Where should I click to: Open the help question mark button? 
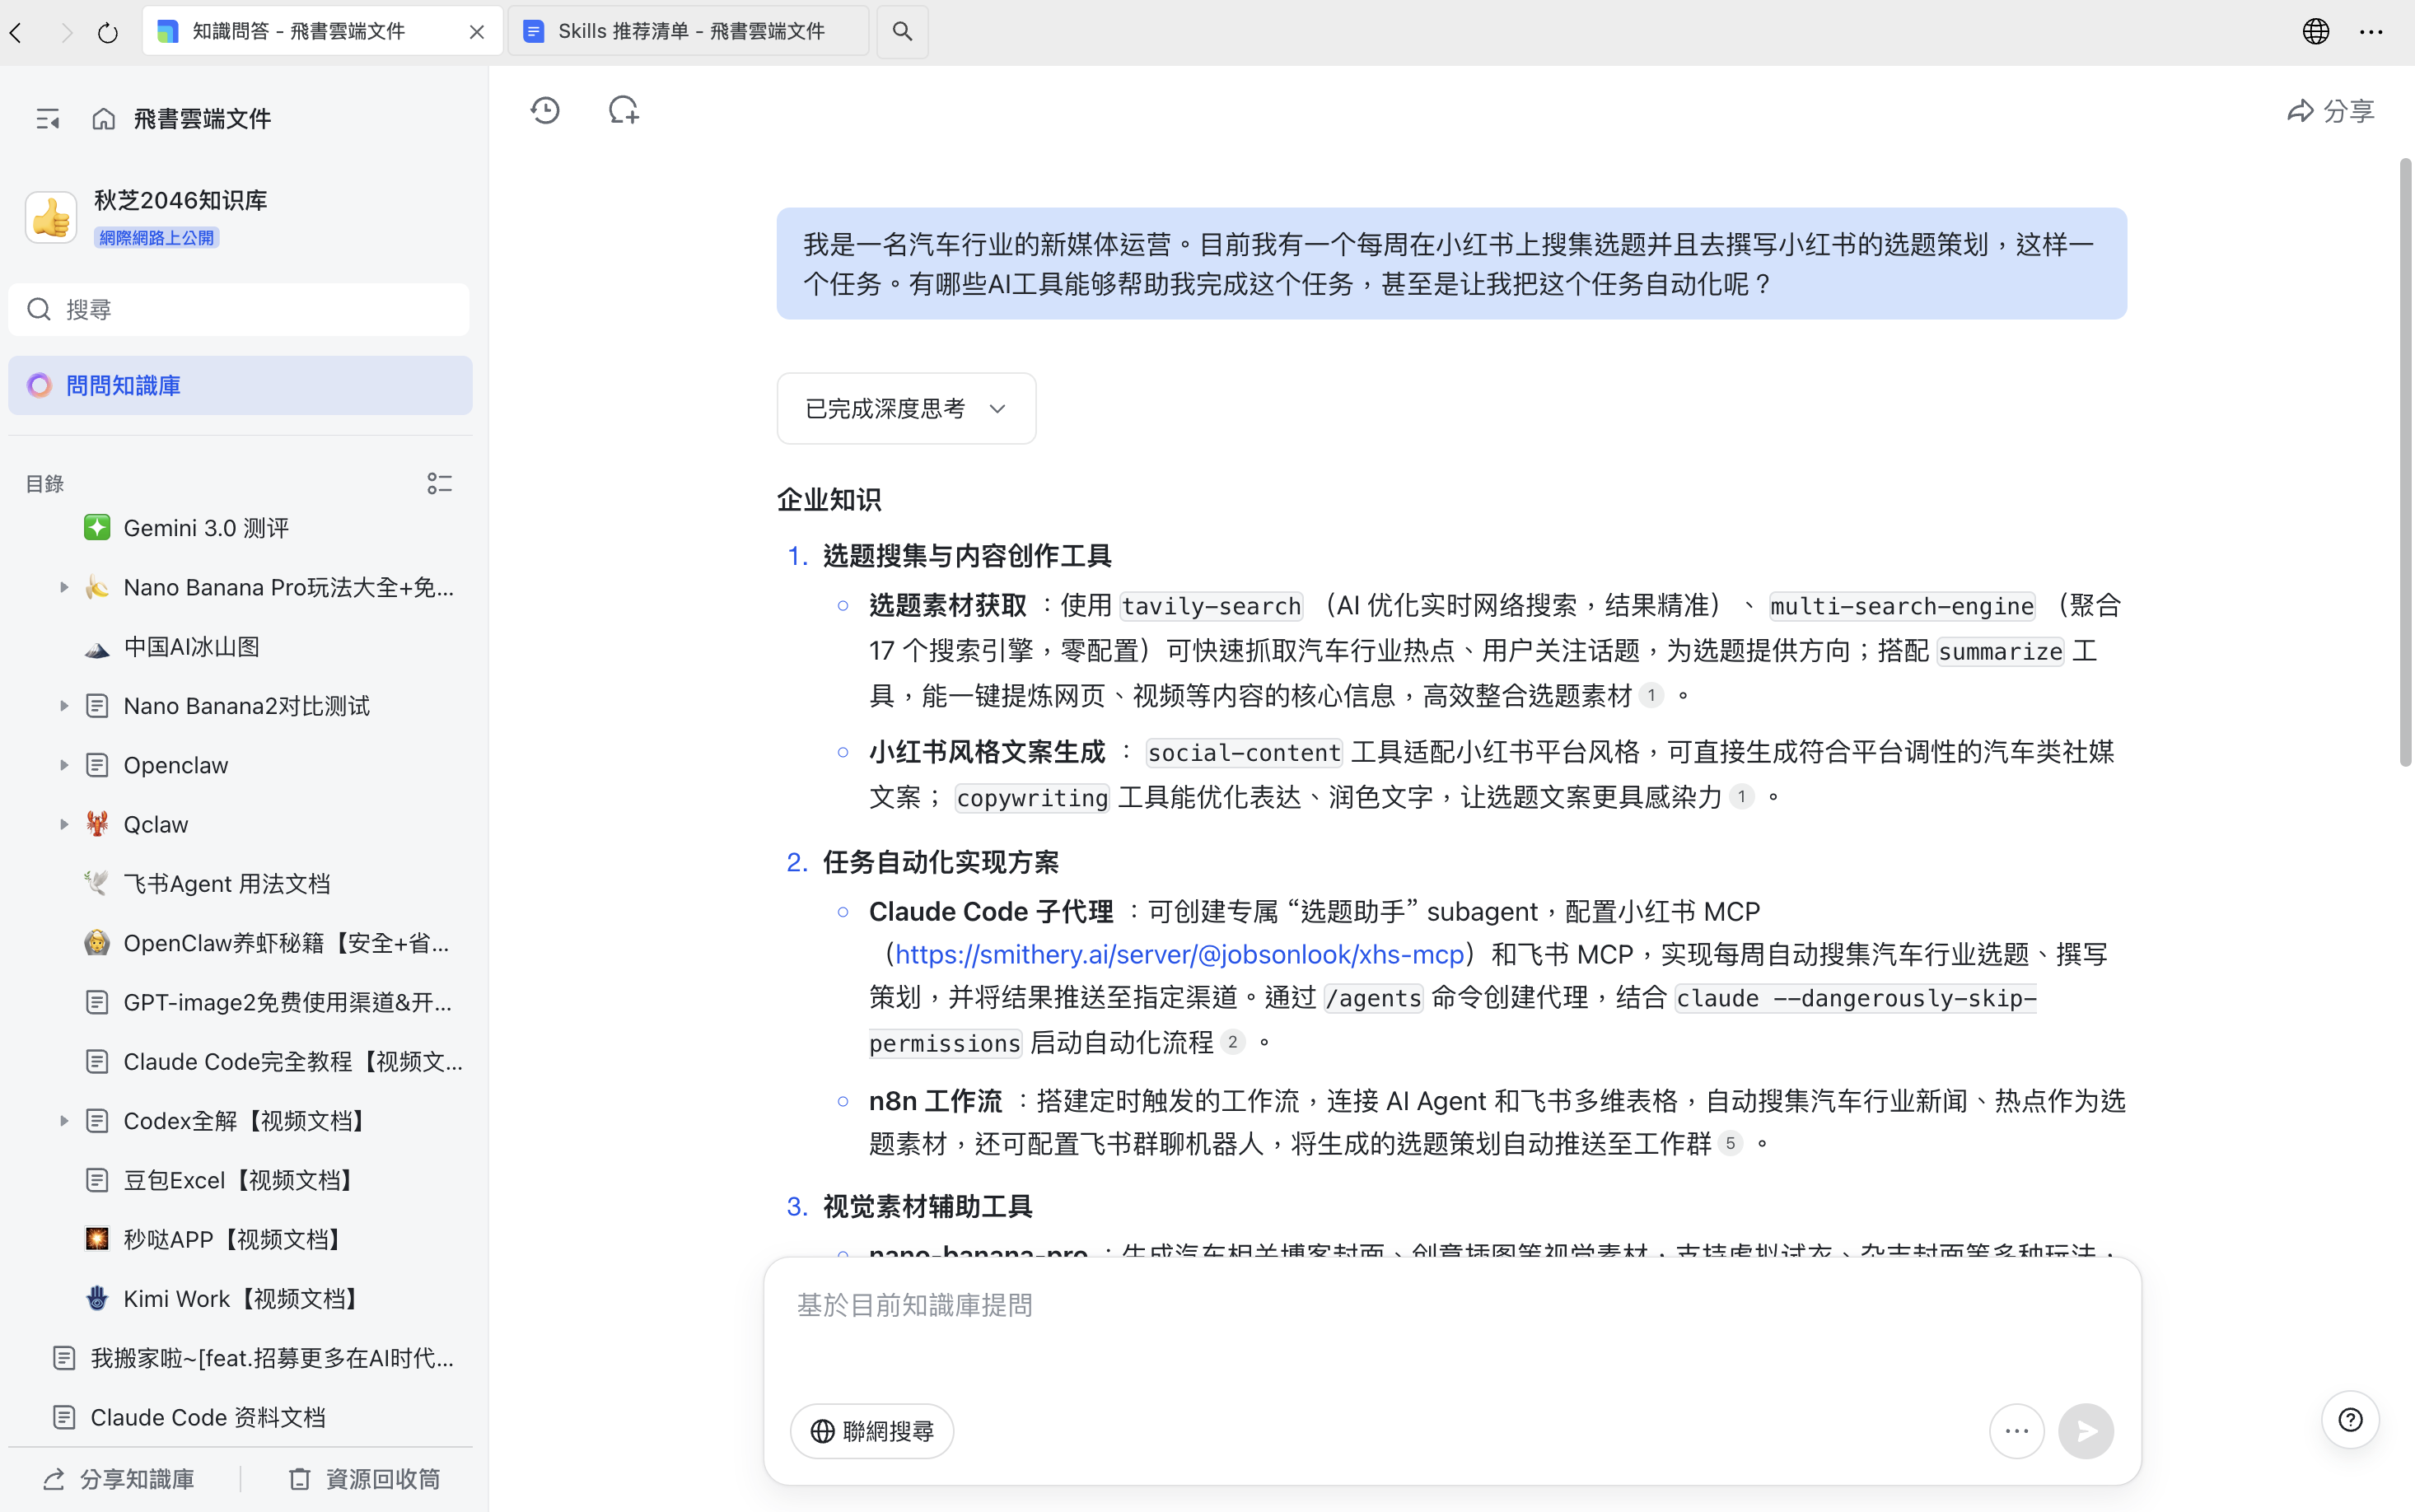(2350, 1419)
